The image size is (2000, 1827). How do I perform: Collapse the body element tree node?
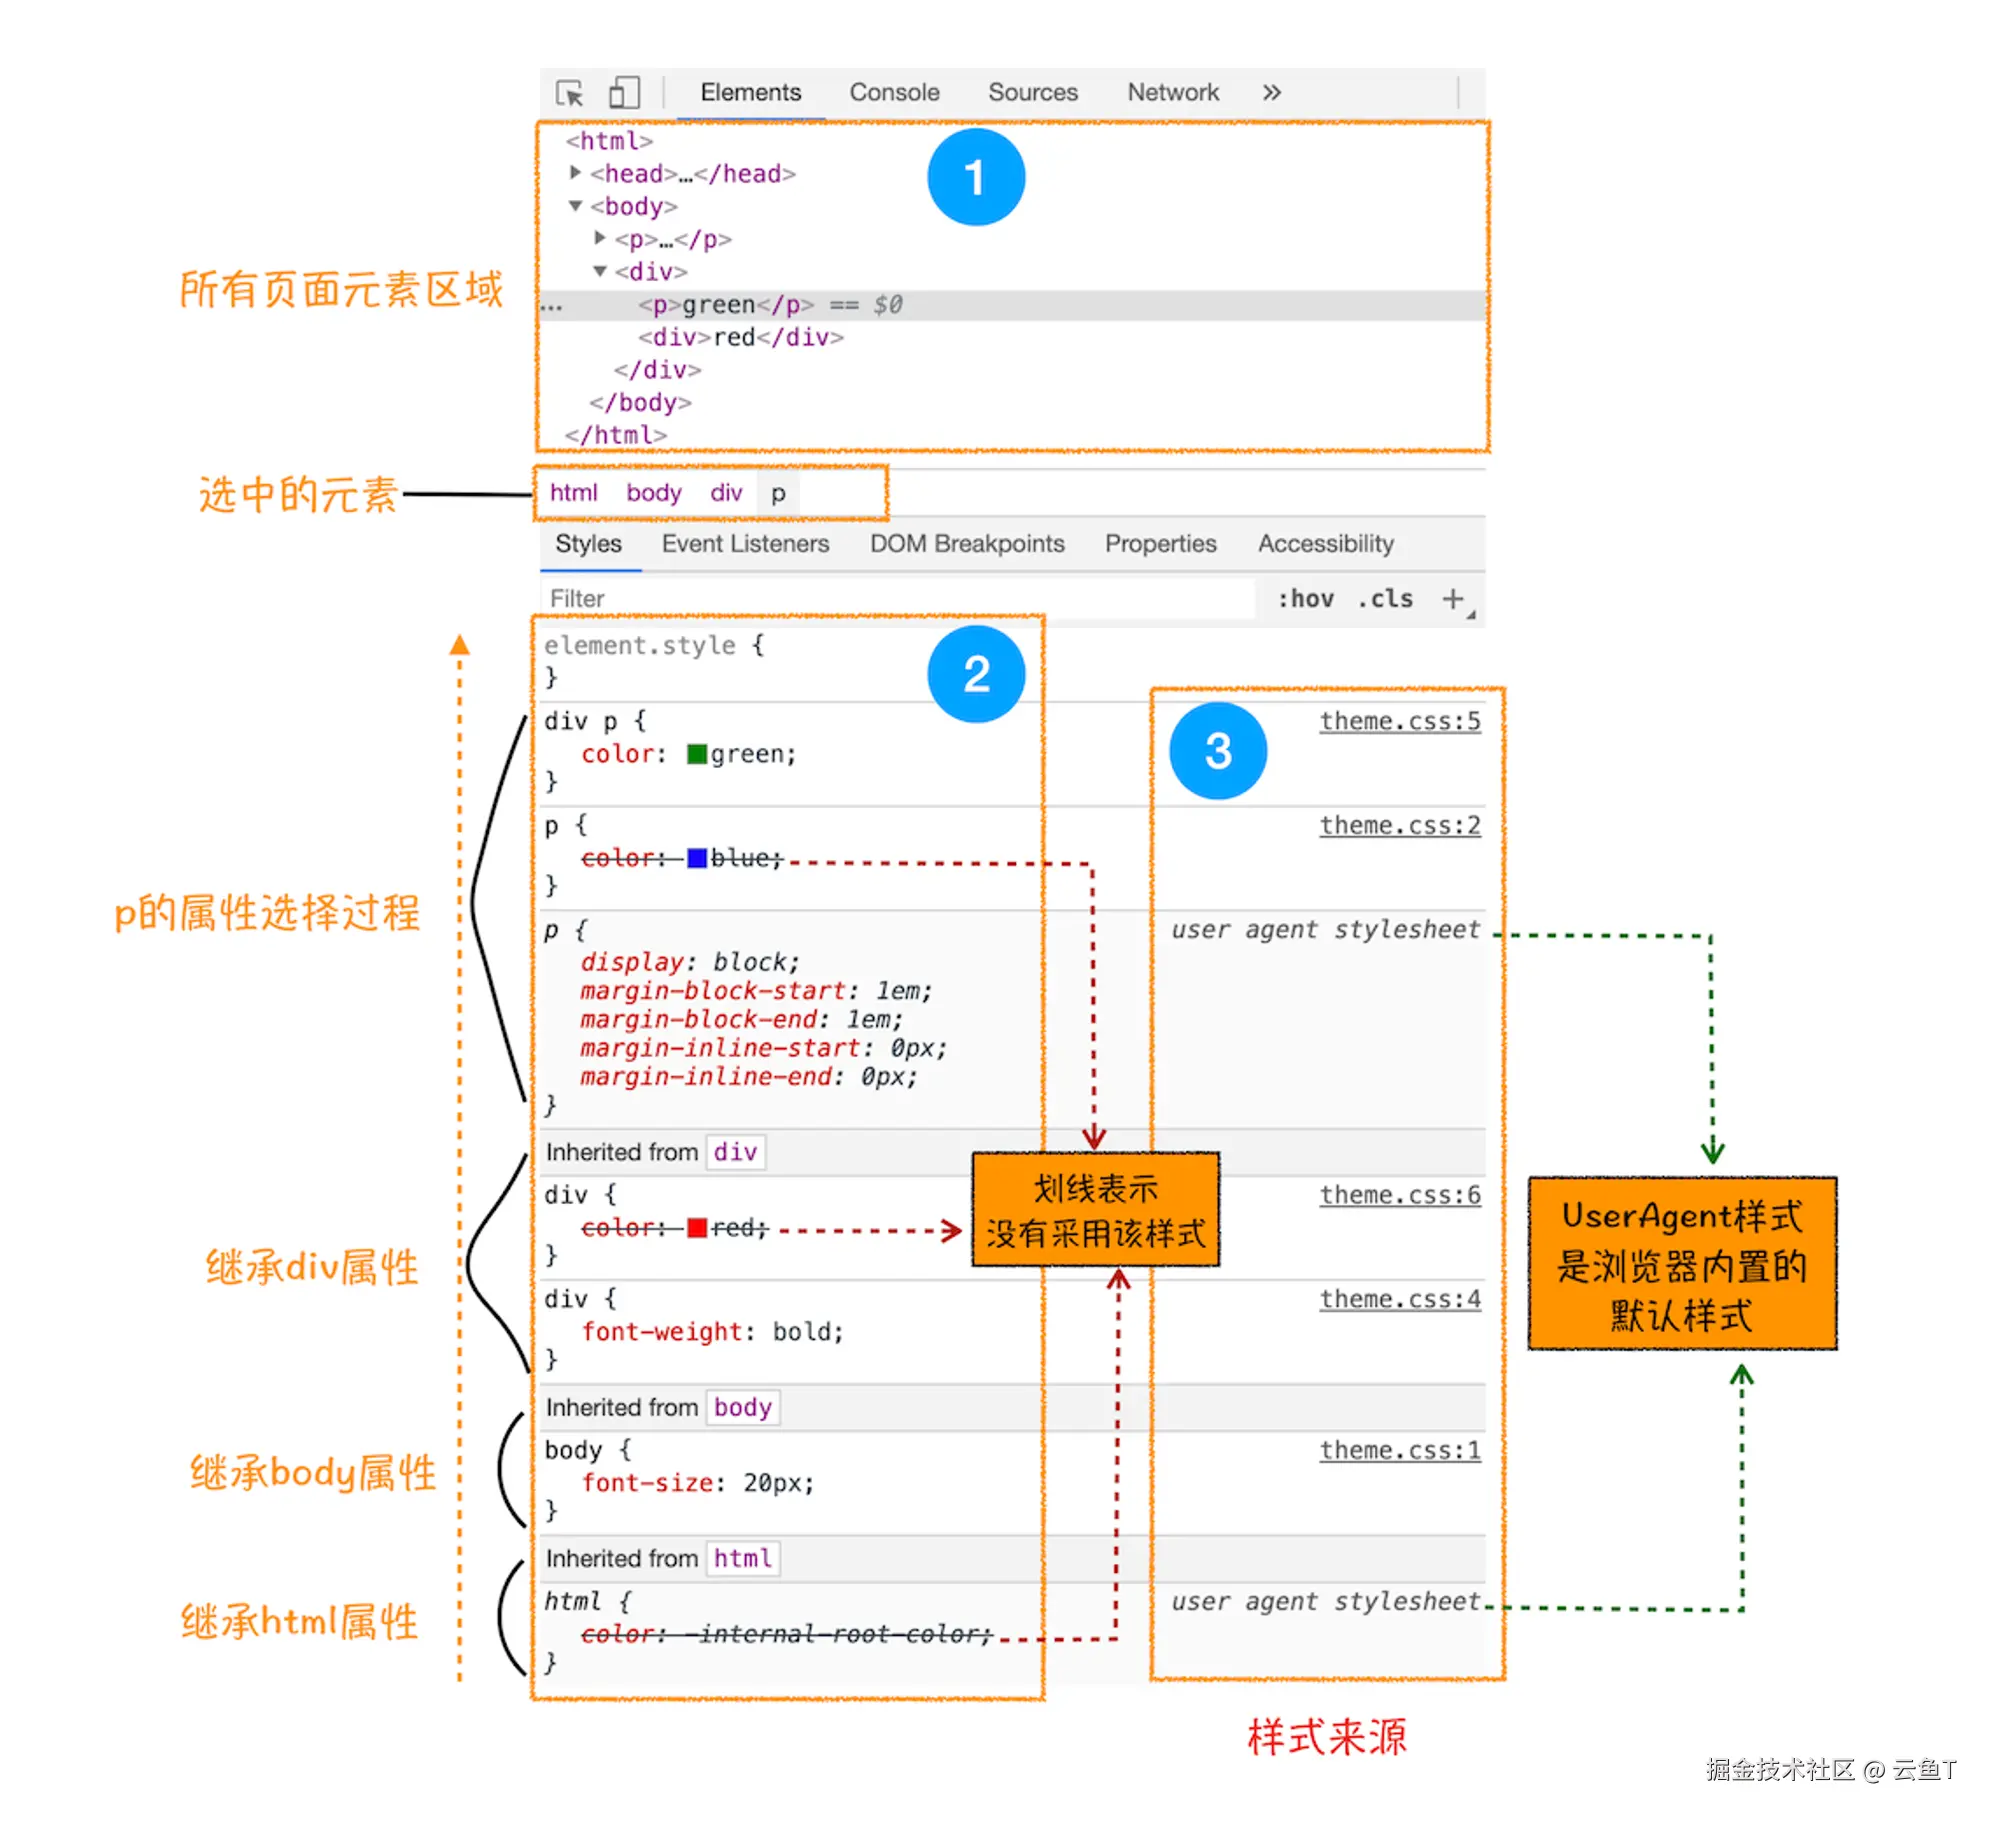tap(575, 206)
